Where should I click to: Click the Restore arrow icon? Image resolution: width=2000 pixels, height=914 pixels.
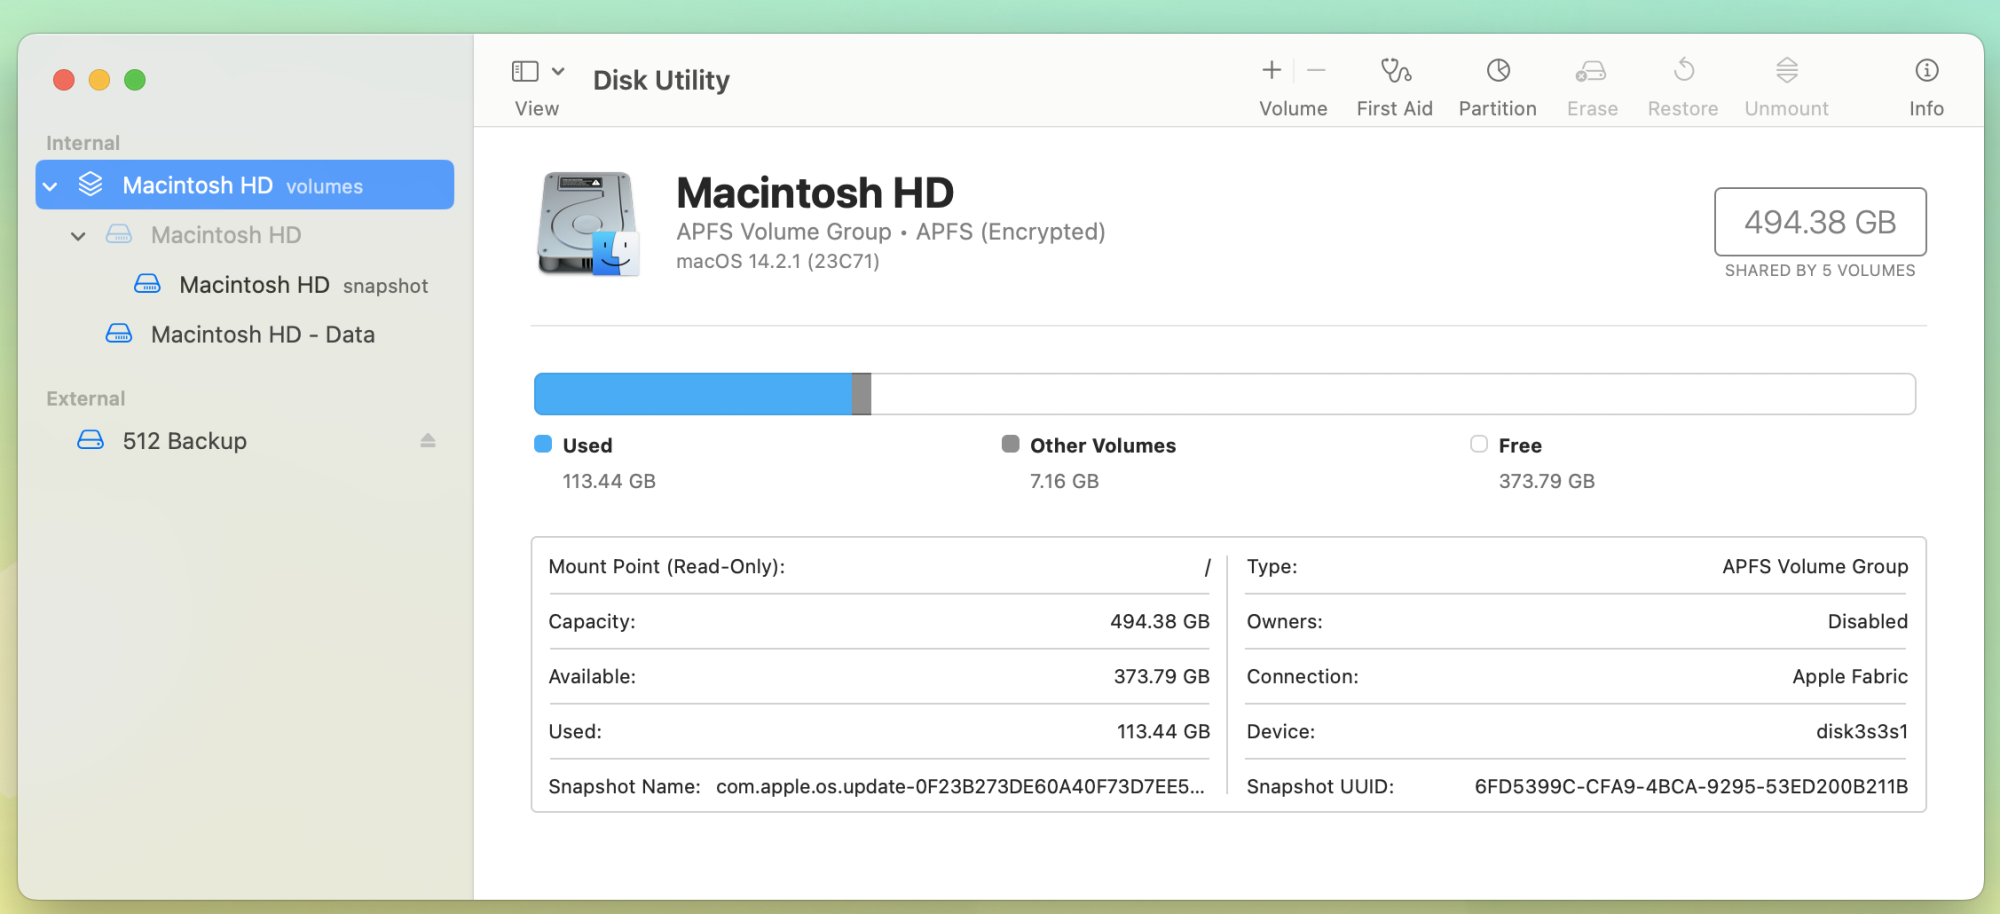pos(1684,70)
